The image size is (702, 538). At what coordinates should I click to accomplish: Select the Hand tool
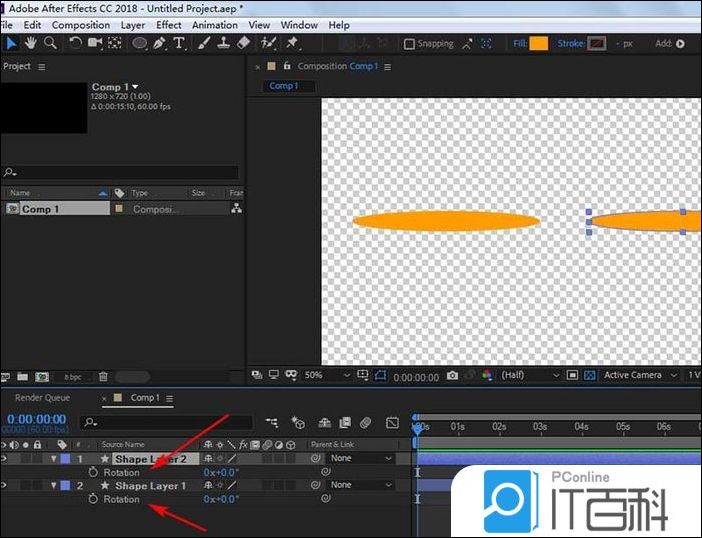coord(30,43)
